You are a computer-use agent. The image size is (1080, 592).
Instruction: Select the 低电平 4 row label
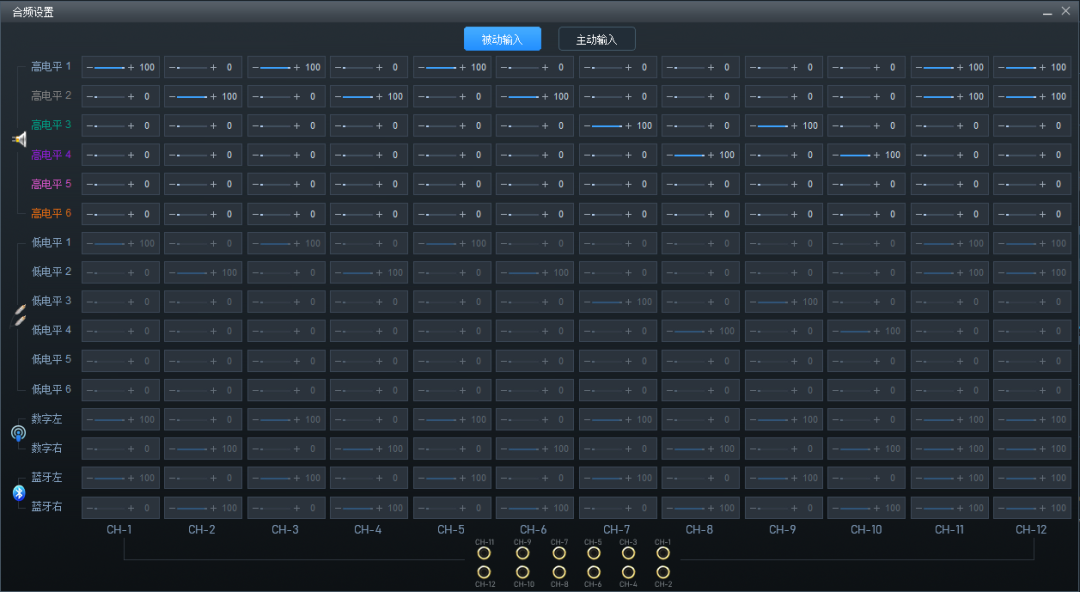[51, 330]
